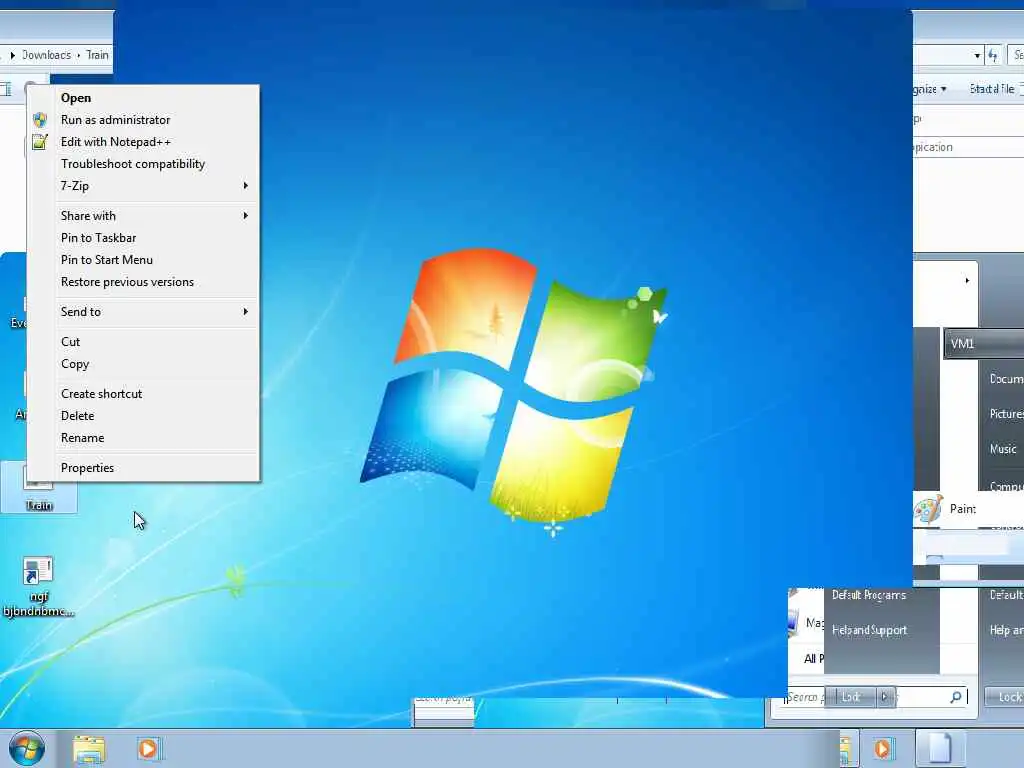Click the media player icon on the right taskbar
1024x768 pixels.
point(882,748)
